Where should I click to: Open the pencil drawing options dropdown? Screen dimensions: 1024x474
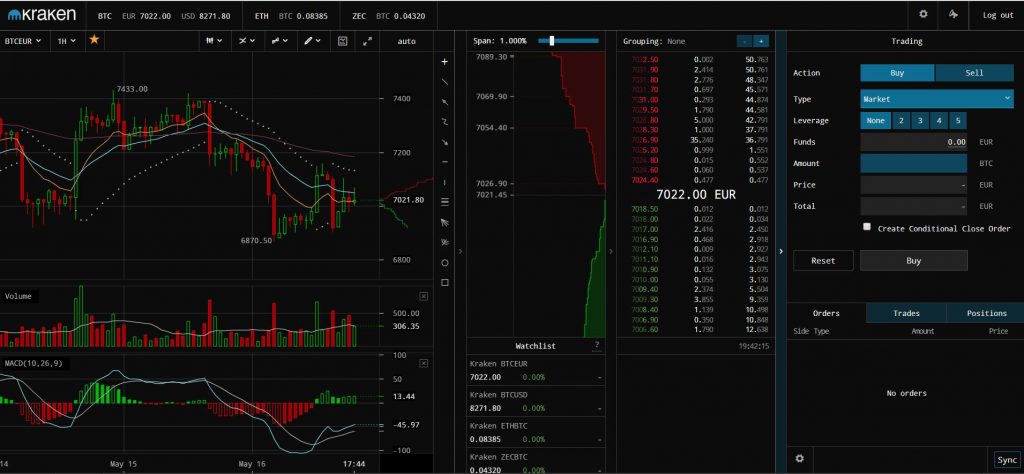tap(313, 40)
